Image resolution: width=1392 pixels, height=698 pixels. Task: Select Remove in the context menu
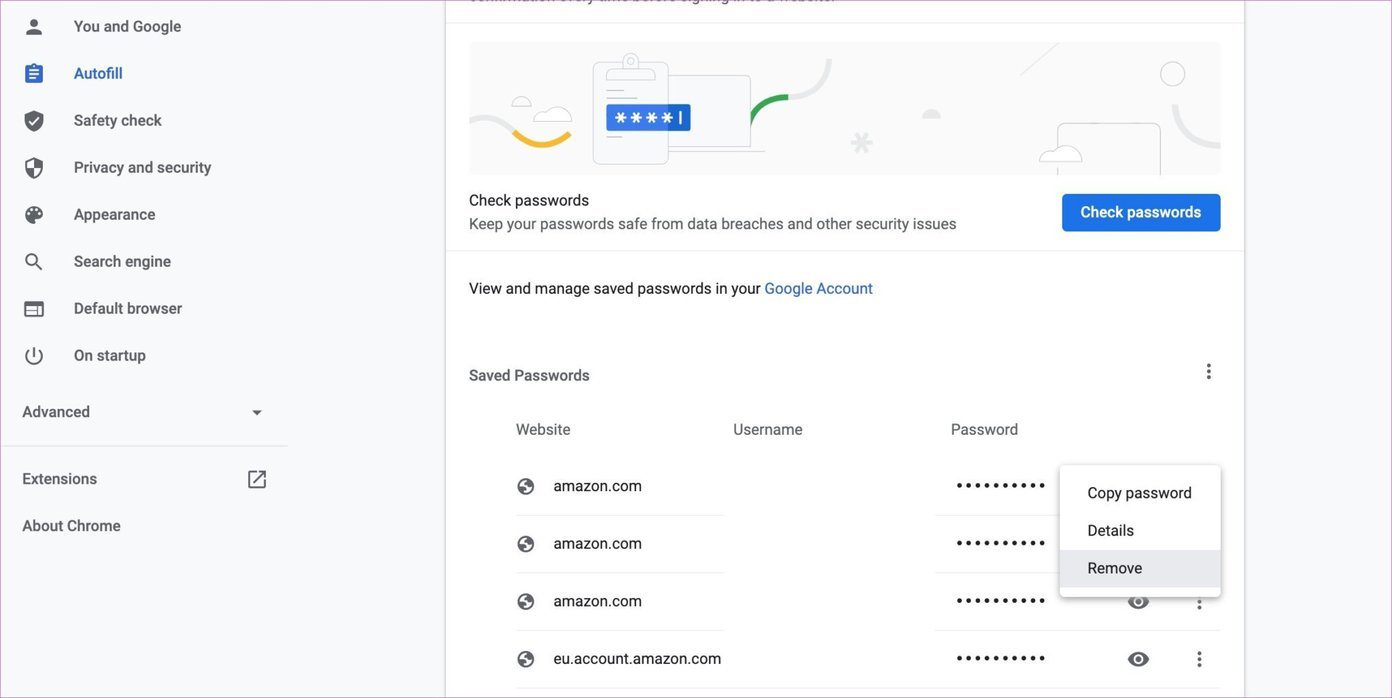pos(1140,568)
